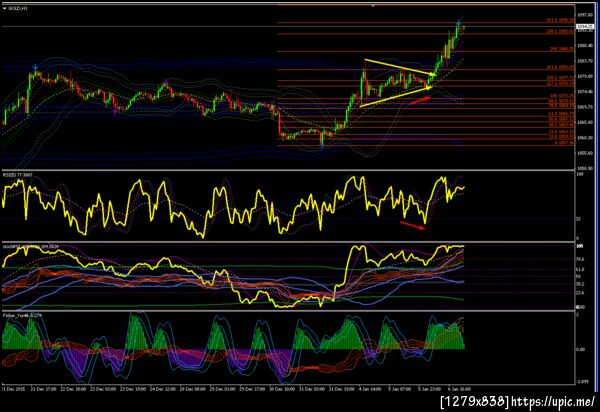The height and width of the screenshot is (412, 600).
Task: Click the 23.6 level on Stochastic scale
Action: (580, 293)
